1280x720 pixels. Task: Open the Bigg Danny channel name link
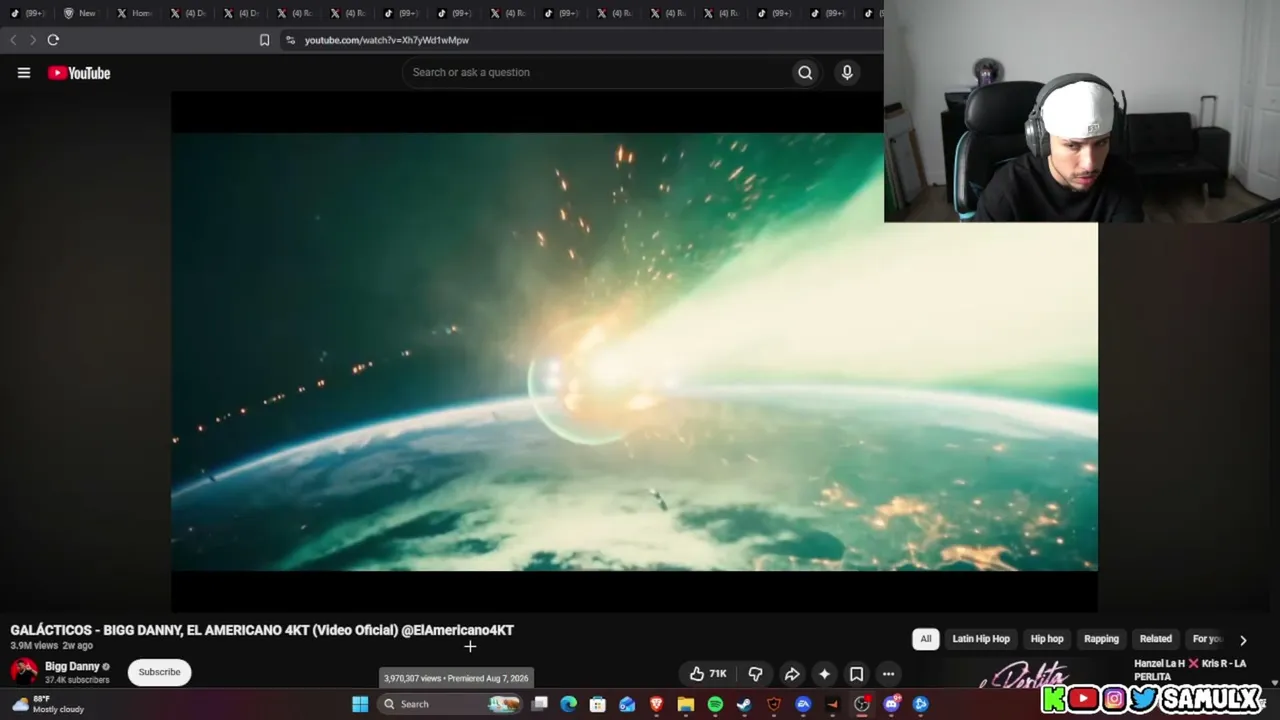[72, 667]
